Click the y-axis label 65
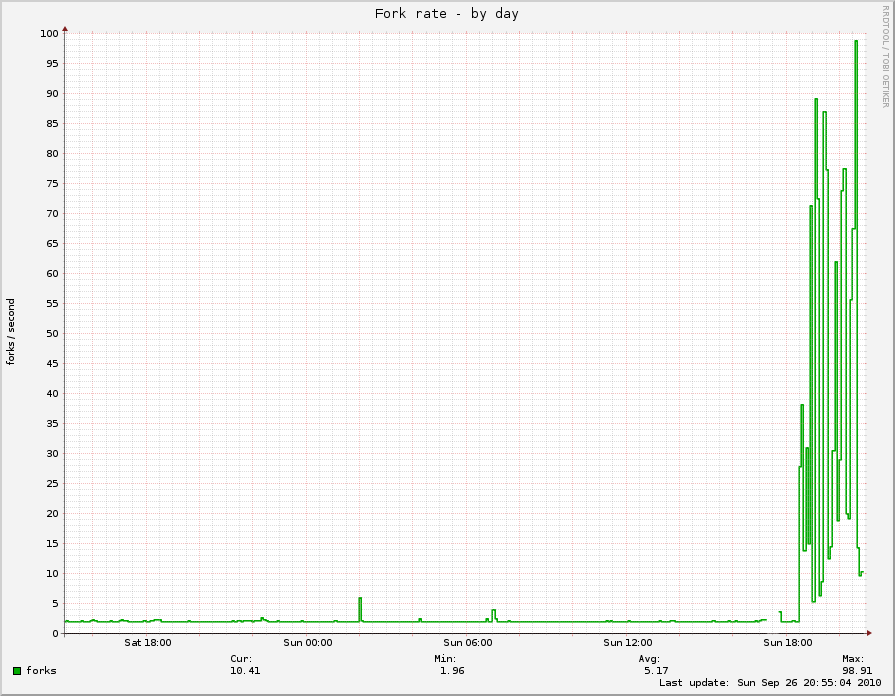This screenshot has width=895, height=696. click(52, 244)
